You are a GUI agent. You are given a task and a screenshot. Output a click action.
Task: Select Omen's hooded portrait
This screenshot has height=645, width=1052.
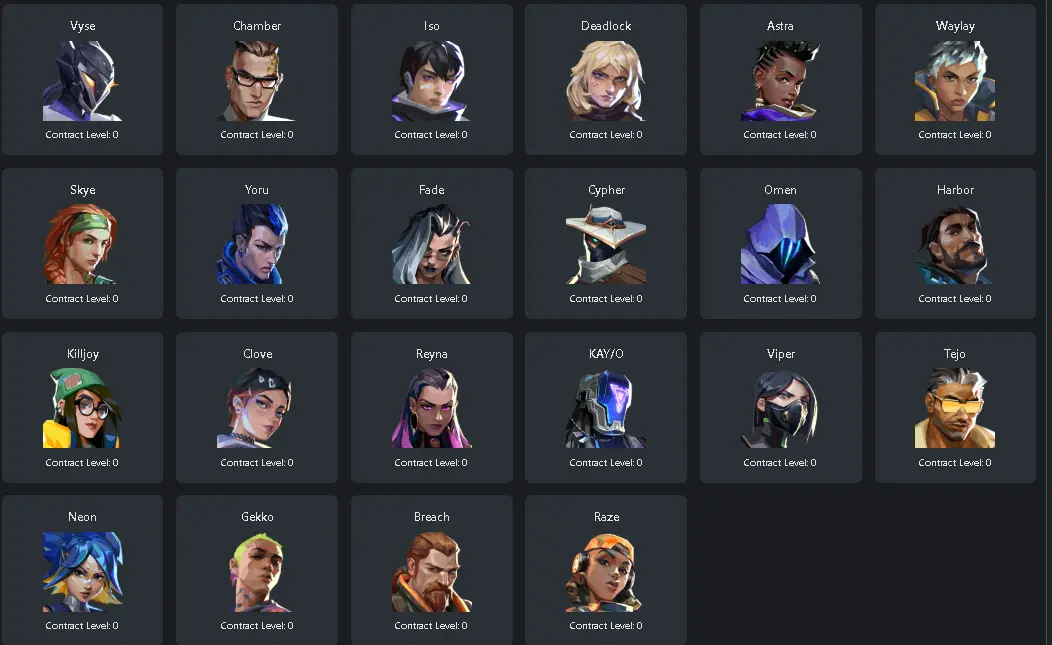click(x=780, y=244)
